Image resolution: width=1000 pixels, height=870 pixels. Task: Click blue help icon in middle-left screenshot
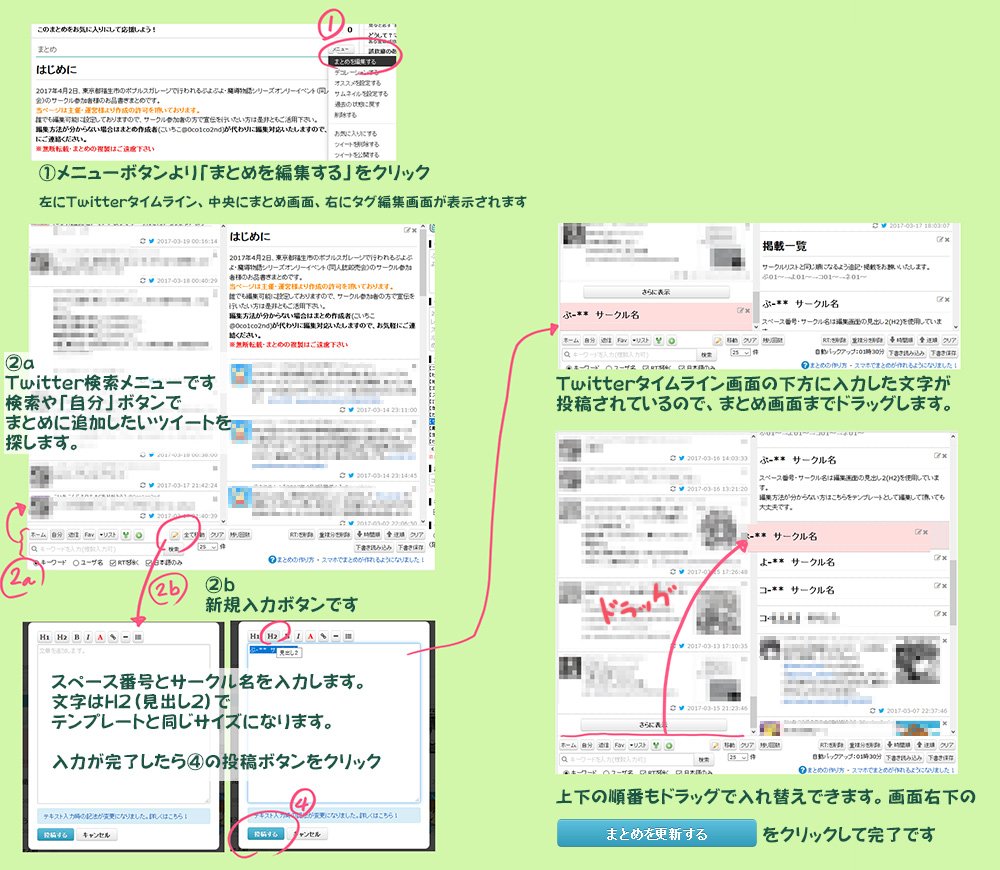[x=272, y=559]
